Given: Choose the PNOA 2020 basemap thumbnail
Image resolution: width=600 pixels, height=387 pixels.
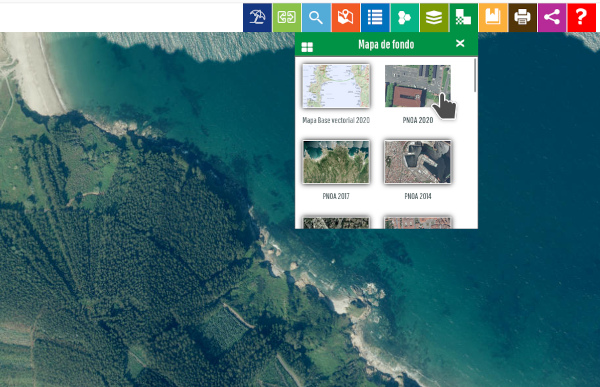Looking at the screenshot, I should click(x=417, y=86).
